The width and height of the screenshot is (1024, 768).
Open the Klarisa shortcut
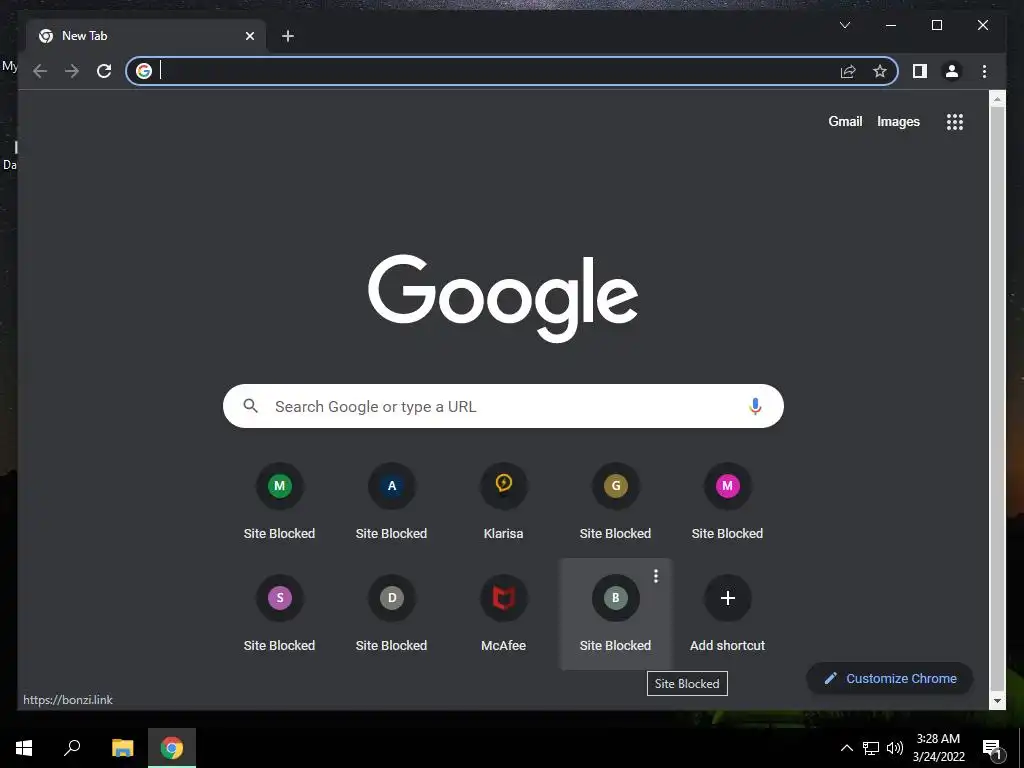click(504, 501)
